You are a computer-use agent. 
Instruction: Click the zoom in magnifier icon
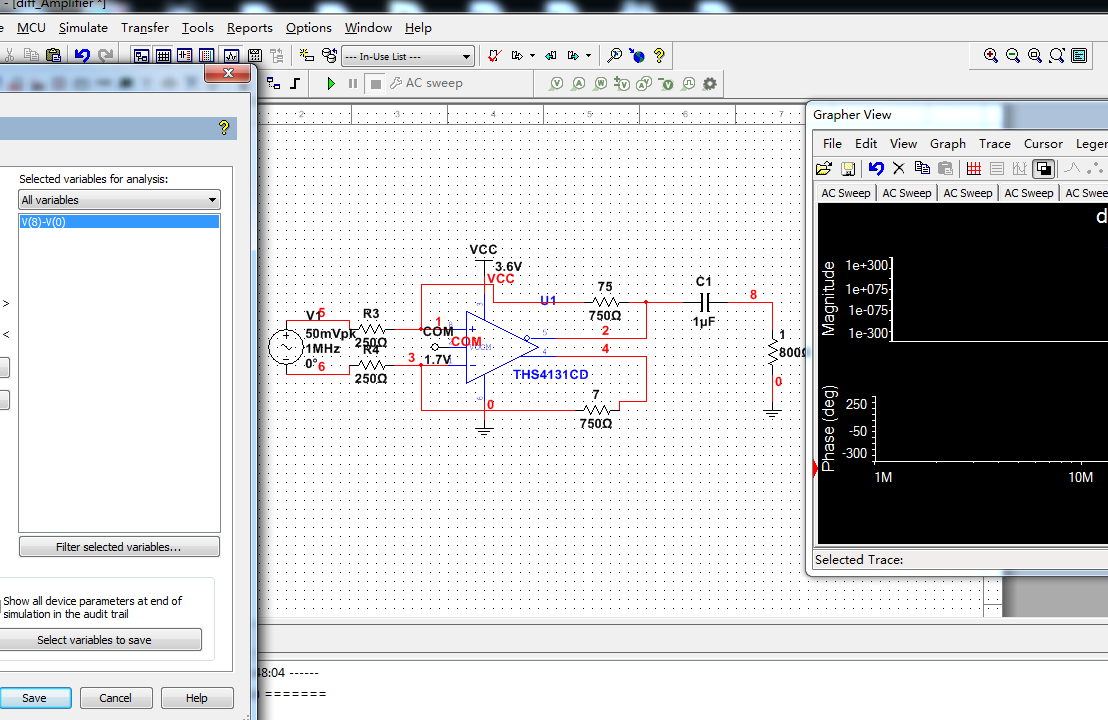click(990, 56)
